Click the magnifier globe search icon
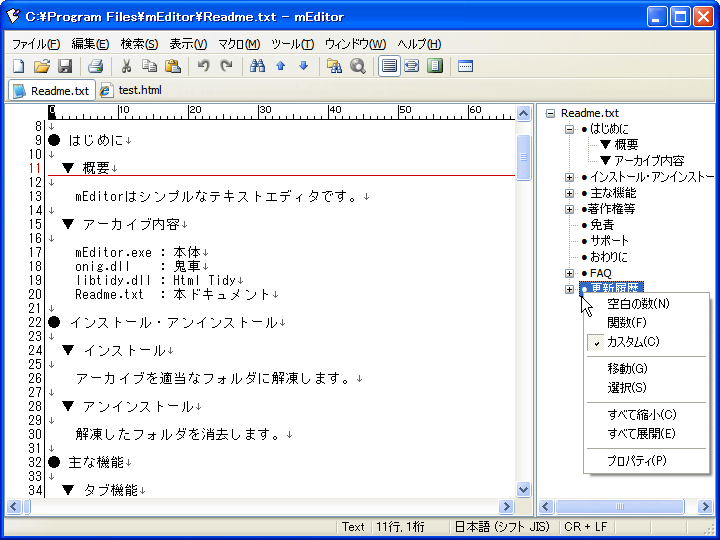The height and width of the screenshot is (540, 720). 358,66
